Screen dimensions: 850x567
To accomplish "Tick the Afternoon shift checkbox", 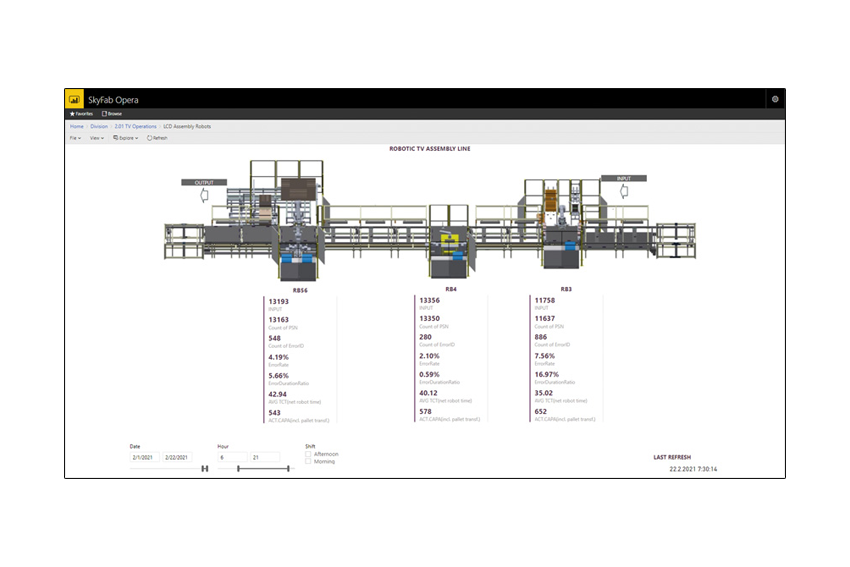I will click(308, 454).
